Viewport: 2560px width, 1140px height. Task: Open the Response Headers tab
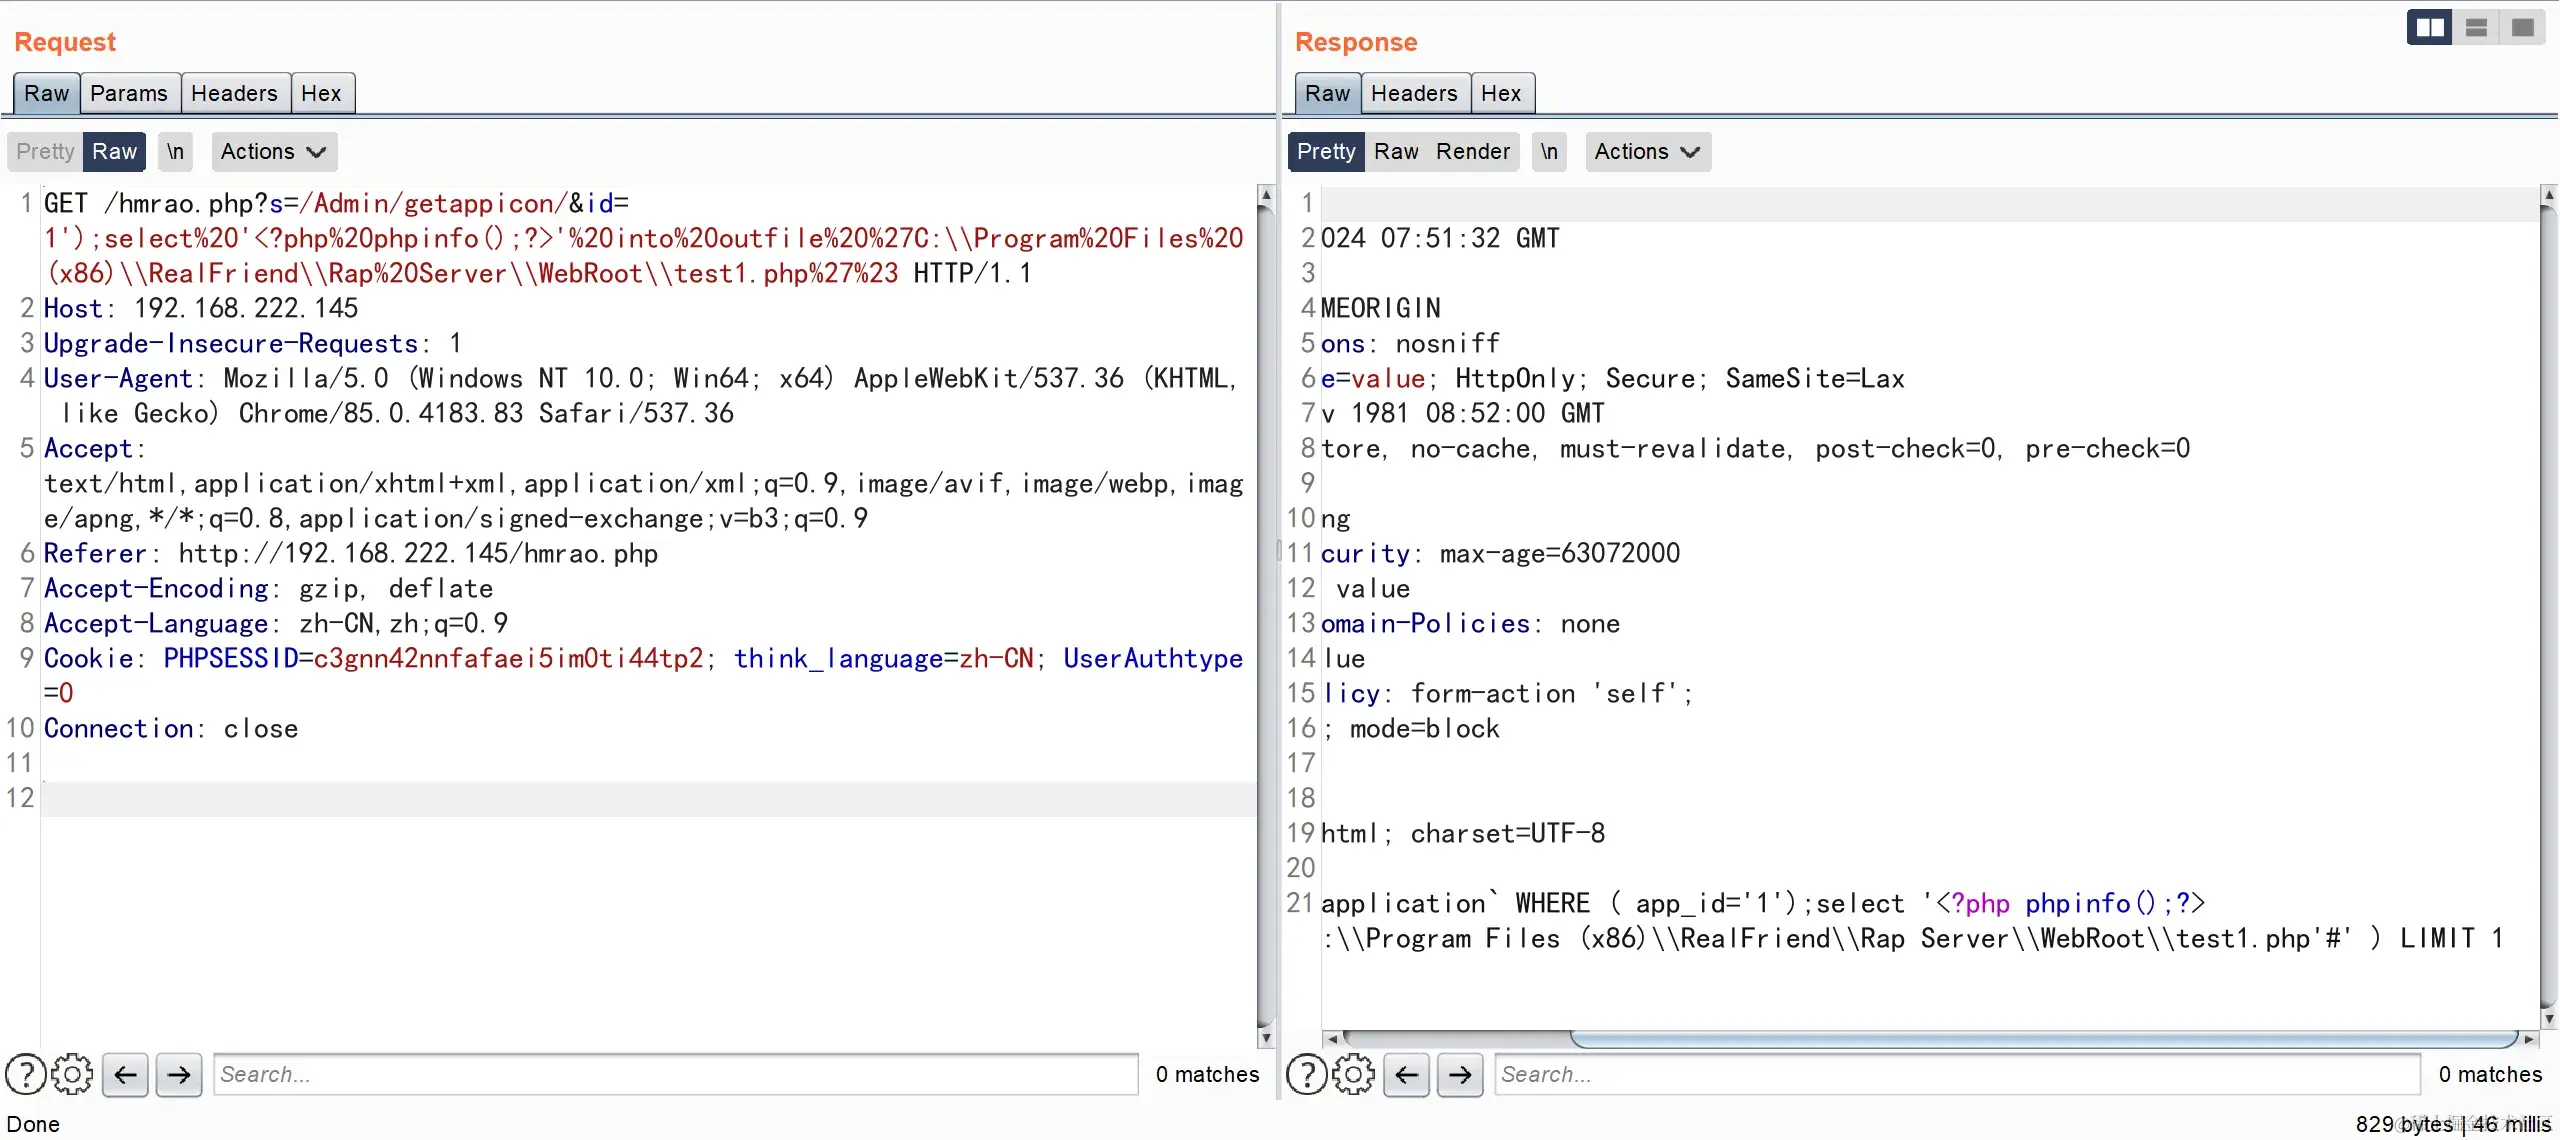pos(1414,94)
